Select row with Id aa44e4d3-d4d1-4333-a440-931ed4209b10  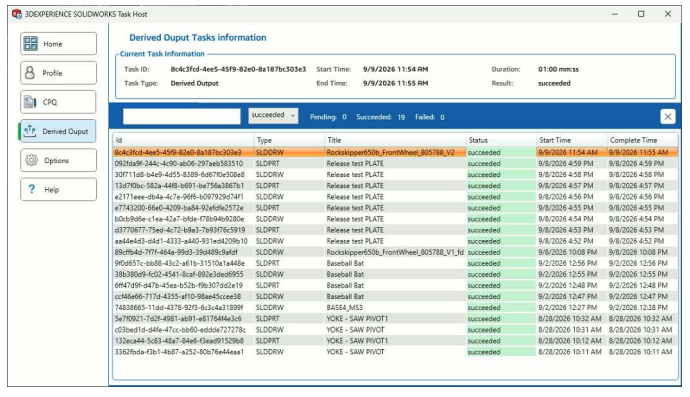click(x=395, y=241)
